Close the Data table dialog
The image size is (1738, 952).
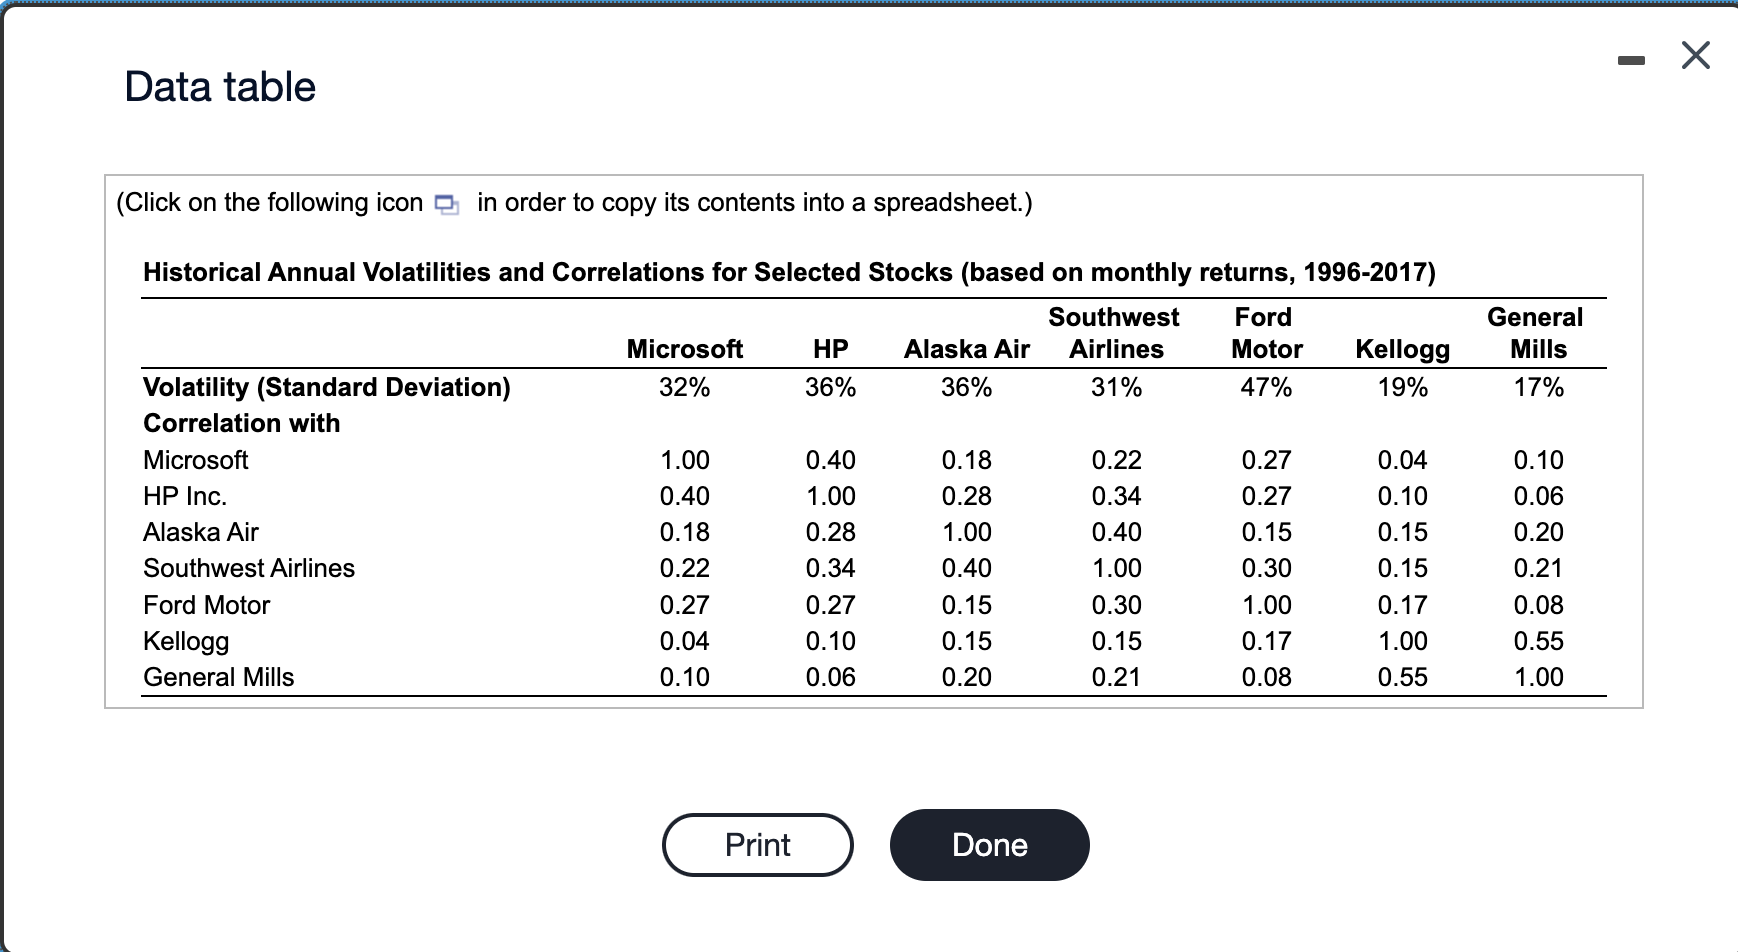(1695, 55)
